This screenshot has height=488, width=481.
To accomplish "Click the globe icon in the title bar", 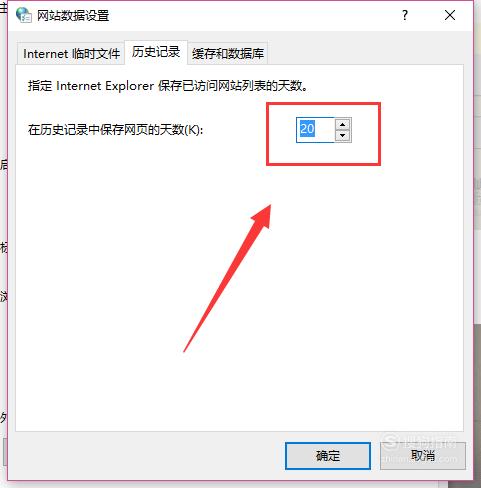I will (24, 15).
